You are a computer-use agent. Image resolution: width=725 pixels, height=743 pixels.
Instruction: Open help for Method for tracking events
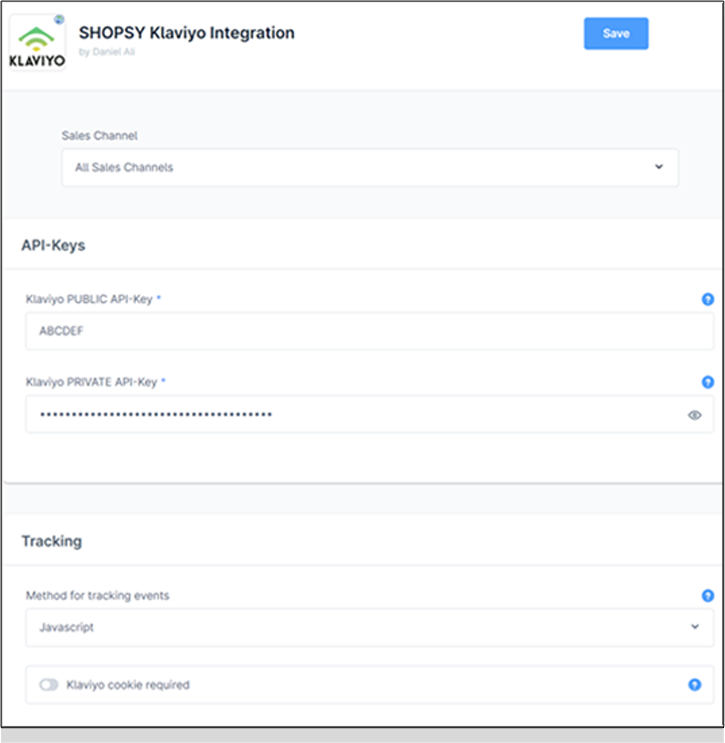pos(707,596)
